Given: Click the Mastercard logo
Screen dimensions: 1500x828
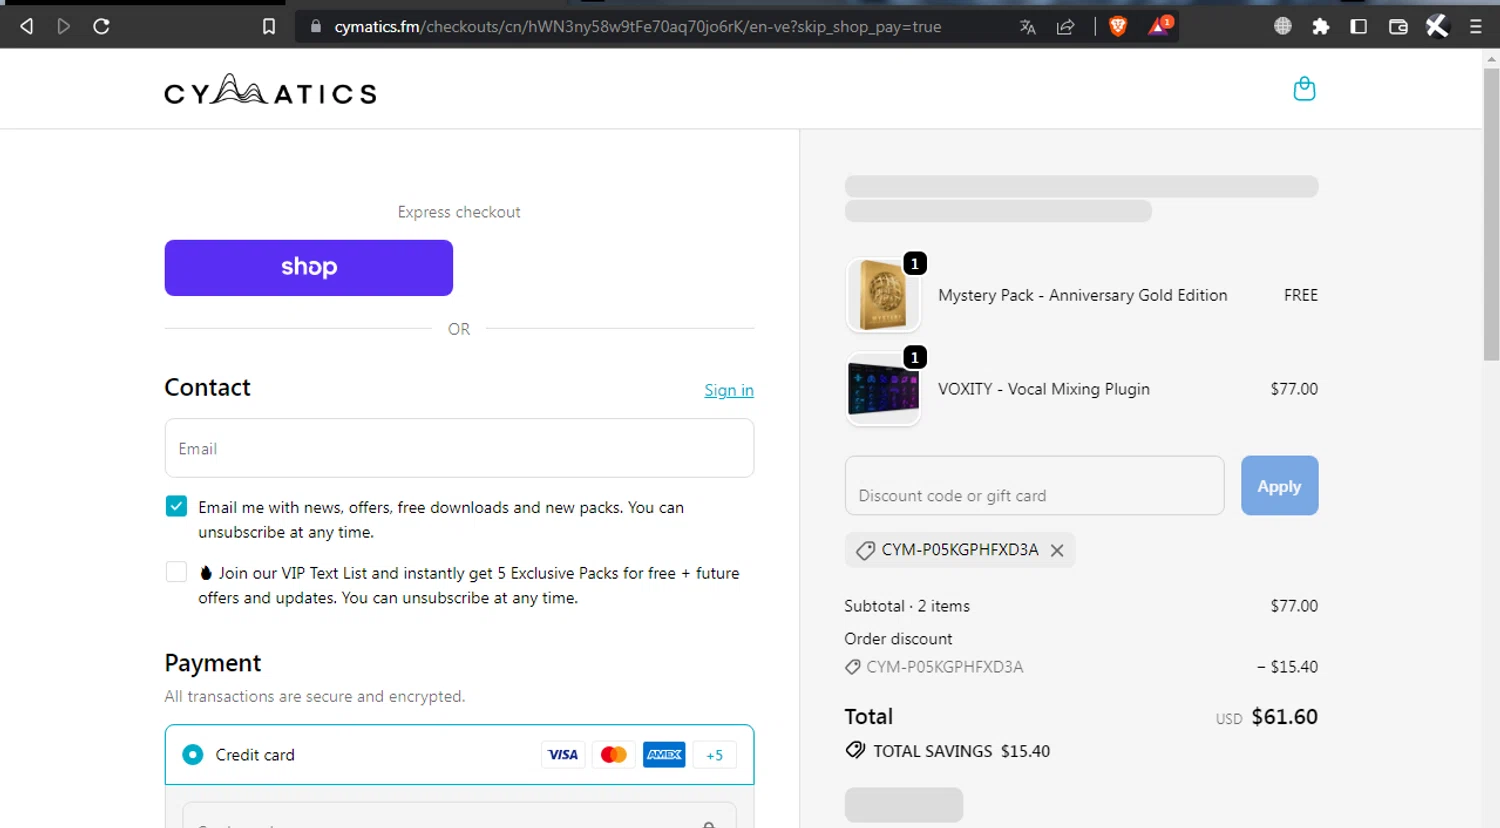Looking at the screenshot, I should tap(614, 755).
